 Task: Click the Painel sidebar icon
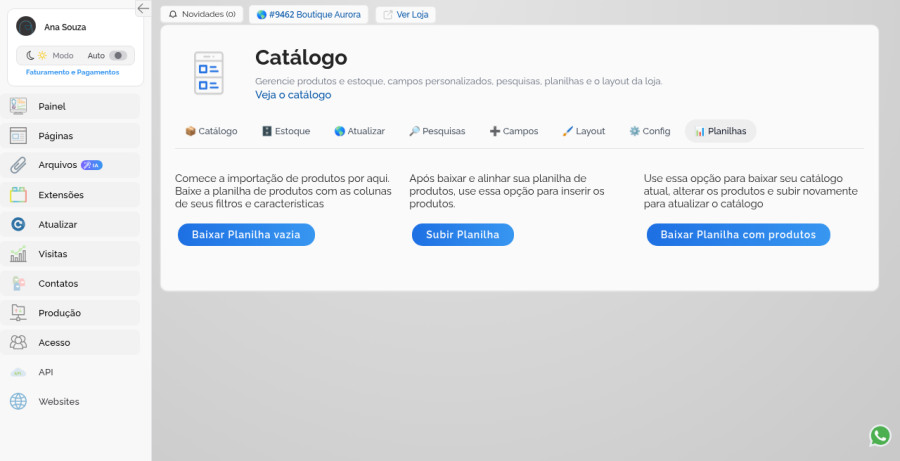pyautogui.click(x=18, y=106)
